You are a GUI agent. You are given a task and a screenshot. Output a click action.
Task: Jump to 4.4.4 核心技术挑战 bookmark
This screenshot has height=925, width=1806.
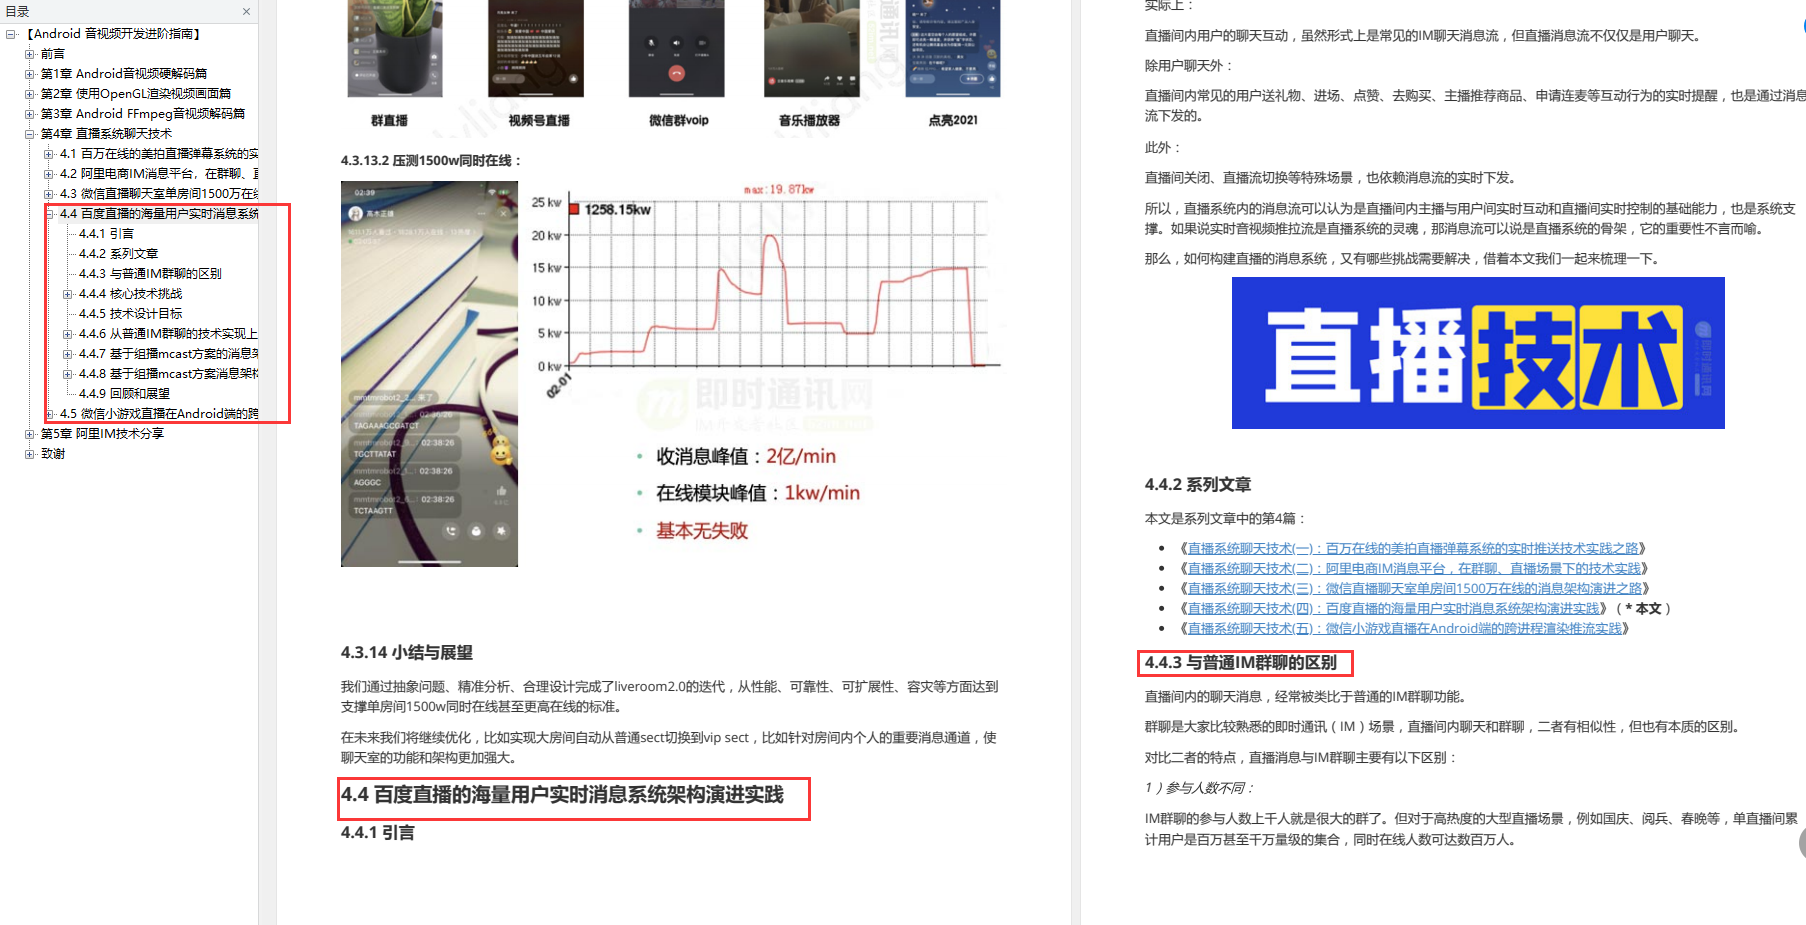pos(130,294)
